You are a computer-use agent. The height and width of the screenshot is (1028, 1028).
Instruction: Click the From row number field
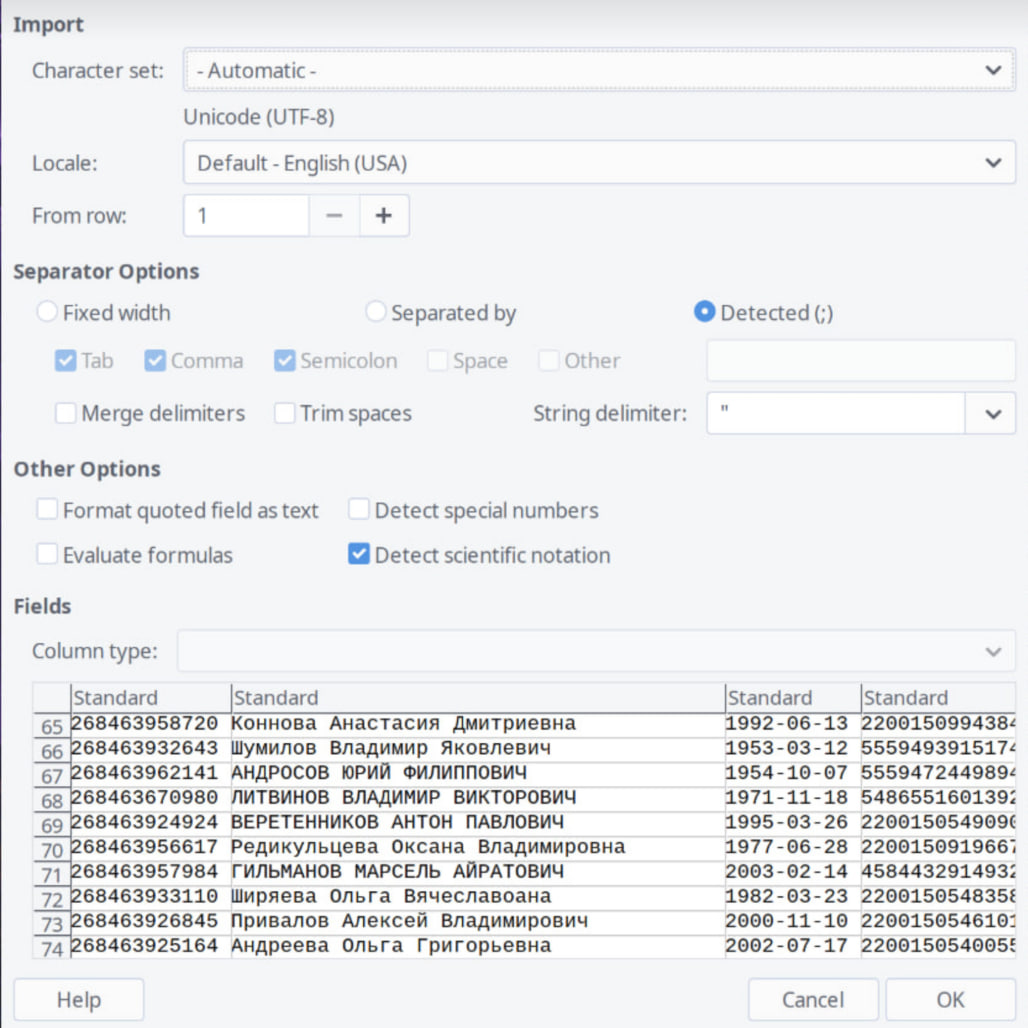click(x=246, y=215)
